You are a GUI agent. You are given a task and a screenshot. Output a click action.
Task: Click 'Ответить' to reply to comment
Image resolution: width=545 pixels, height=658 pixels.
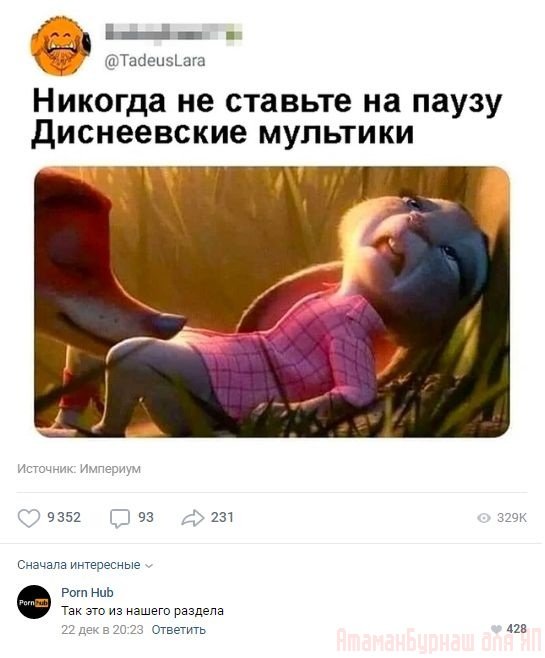click(x=179, y=629)
